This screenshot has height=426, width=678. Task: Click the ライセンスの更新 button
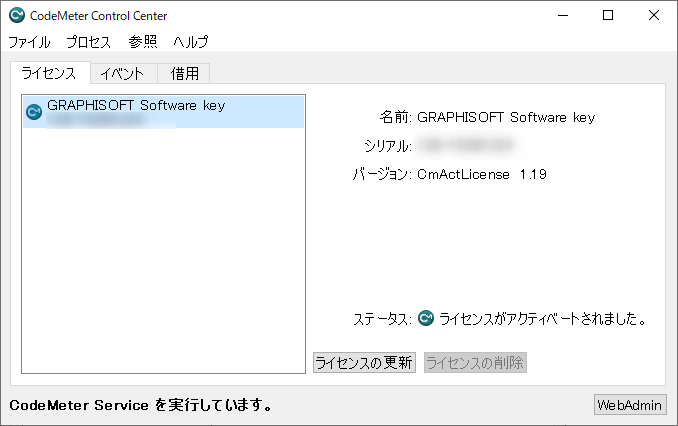[364, 362]
